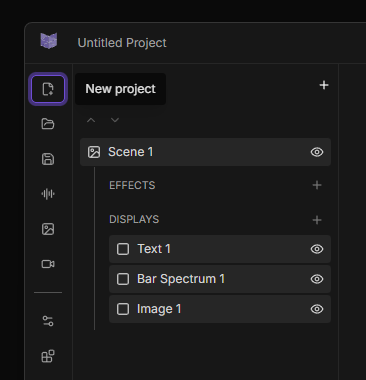Click the sidebar image icon below waveform
This screenshot has height=380, width=366.
pyautogui.click(x=48, y=229)
